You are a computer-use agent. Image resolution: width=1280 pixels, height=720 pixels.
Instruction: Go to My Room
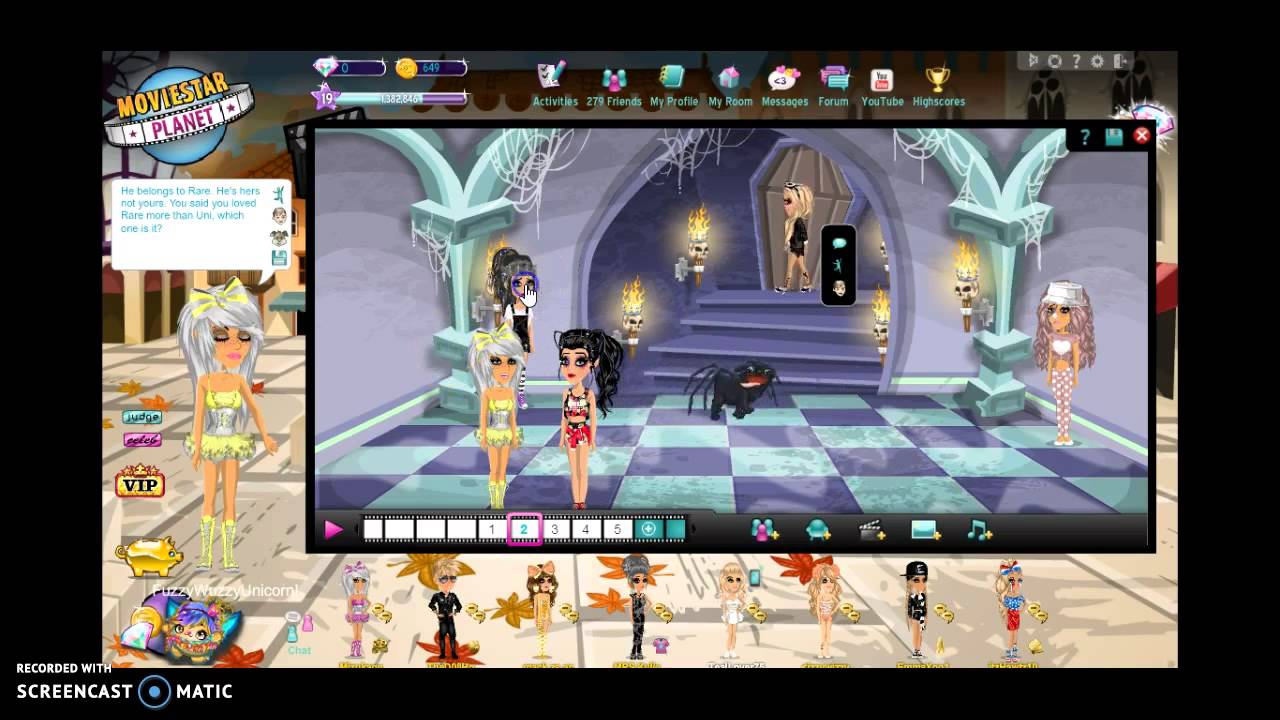729,79
